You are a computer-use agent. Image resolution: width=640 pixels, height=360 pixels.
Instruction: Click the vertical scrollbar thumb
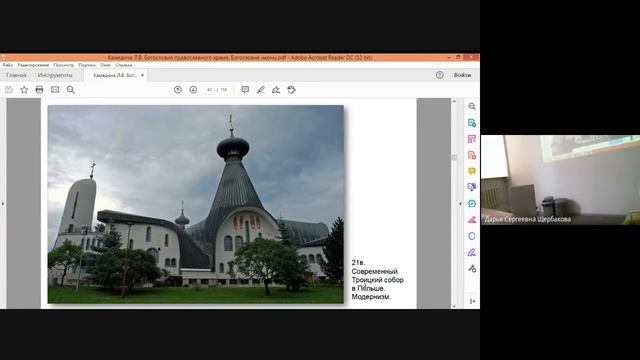coord(454,157)
